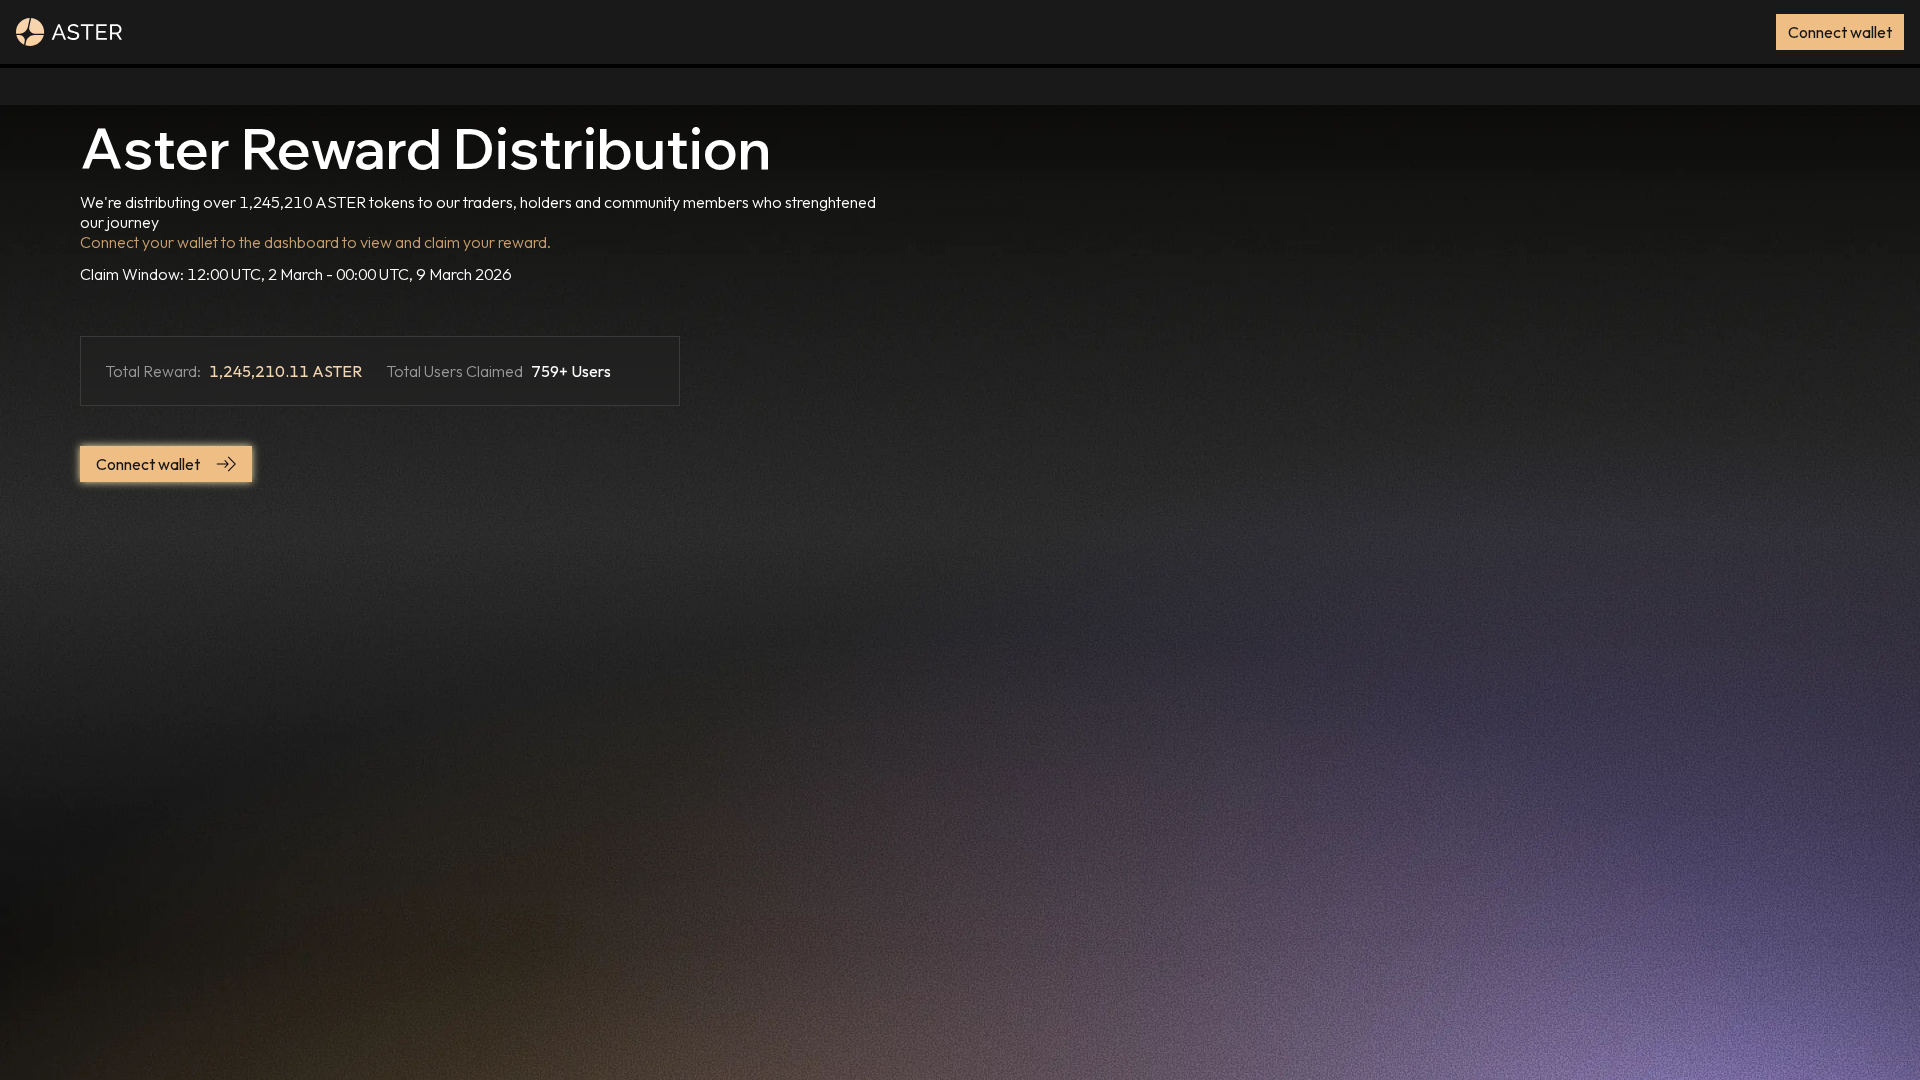
Task: Click the ASTER brand name in header
Action: (x=87, y=32)
